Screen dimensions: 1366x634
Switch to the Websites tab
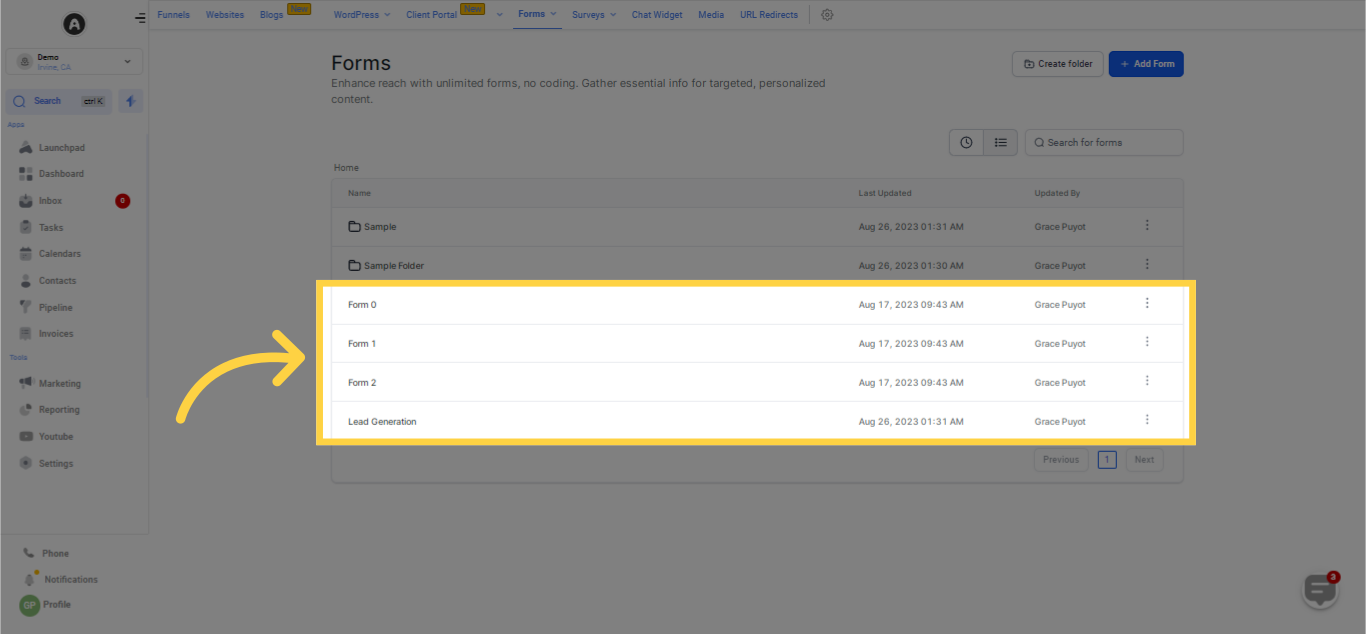click(x=225, y=15)
